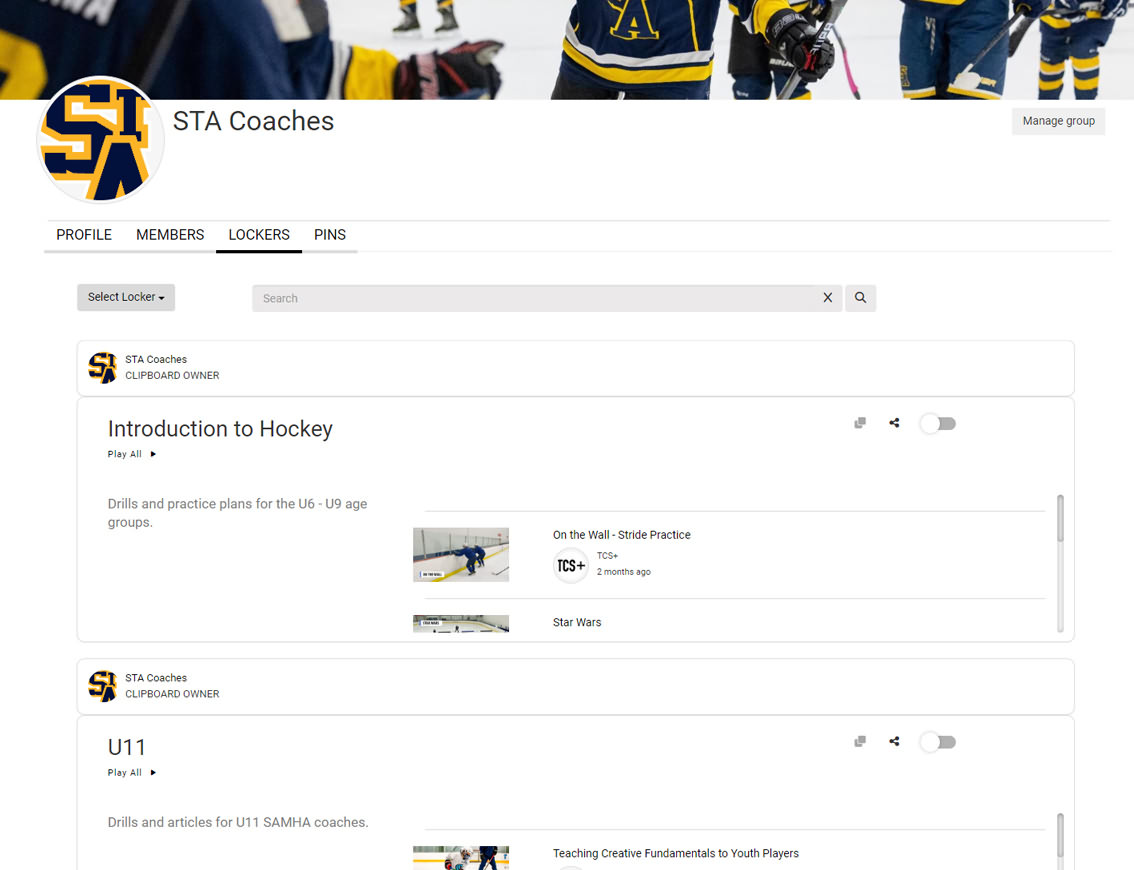Image resolution: width=1134 pixels, height=870 pixels.
Task: Toggle the U11 clipboard switch
Action: pyautogui.click(x=938, y=742)
